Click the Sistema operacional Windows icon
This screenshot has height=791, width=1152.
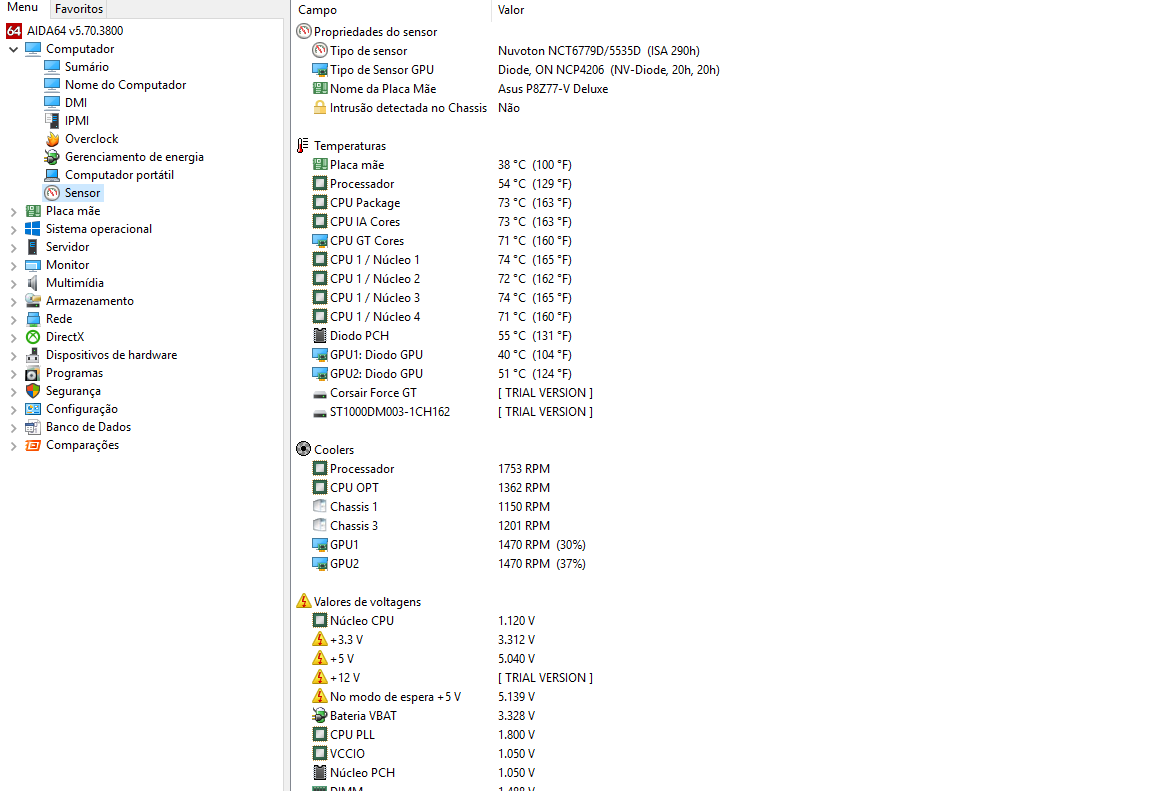click(x=32, y=229)
